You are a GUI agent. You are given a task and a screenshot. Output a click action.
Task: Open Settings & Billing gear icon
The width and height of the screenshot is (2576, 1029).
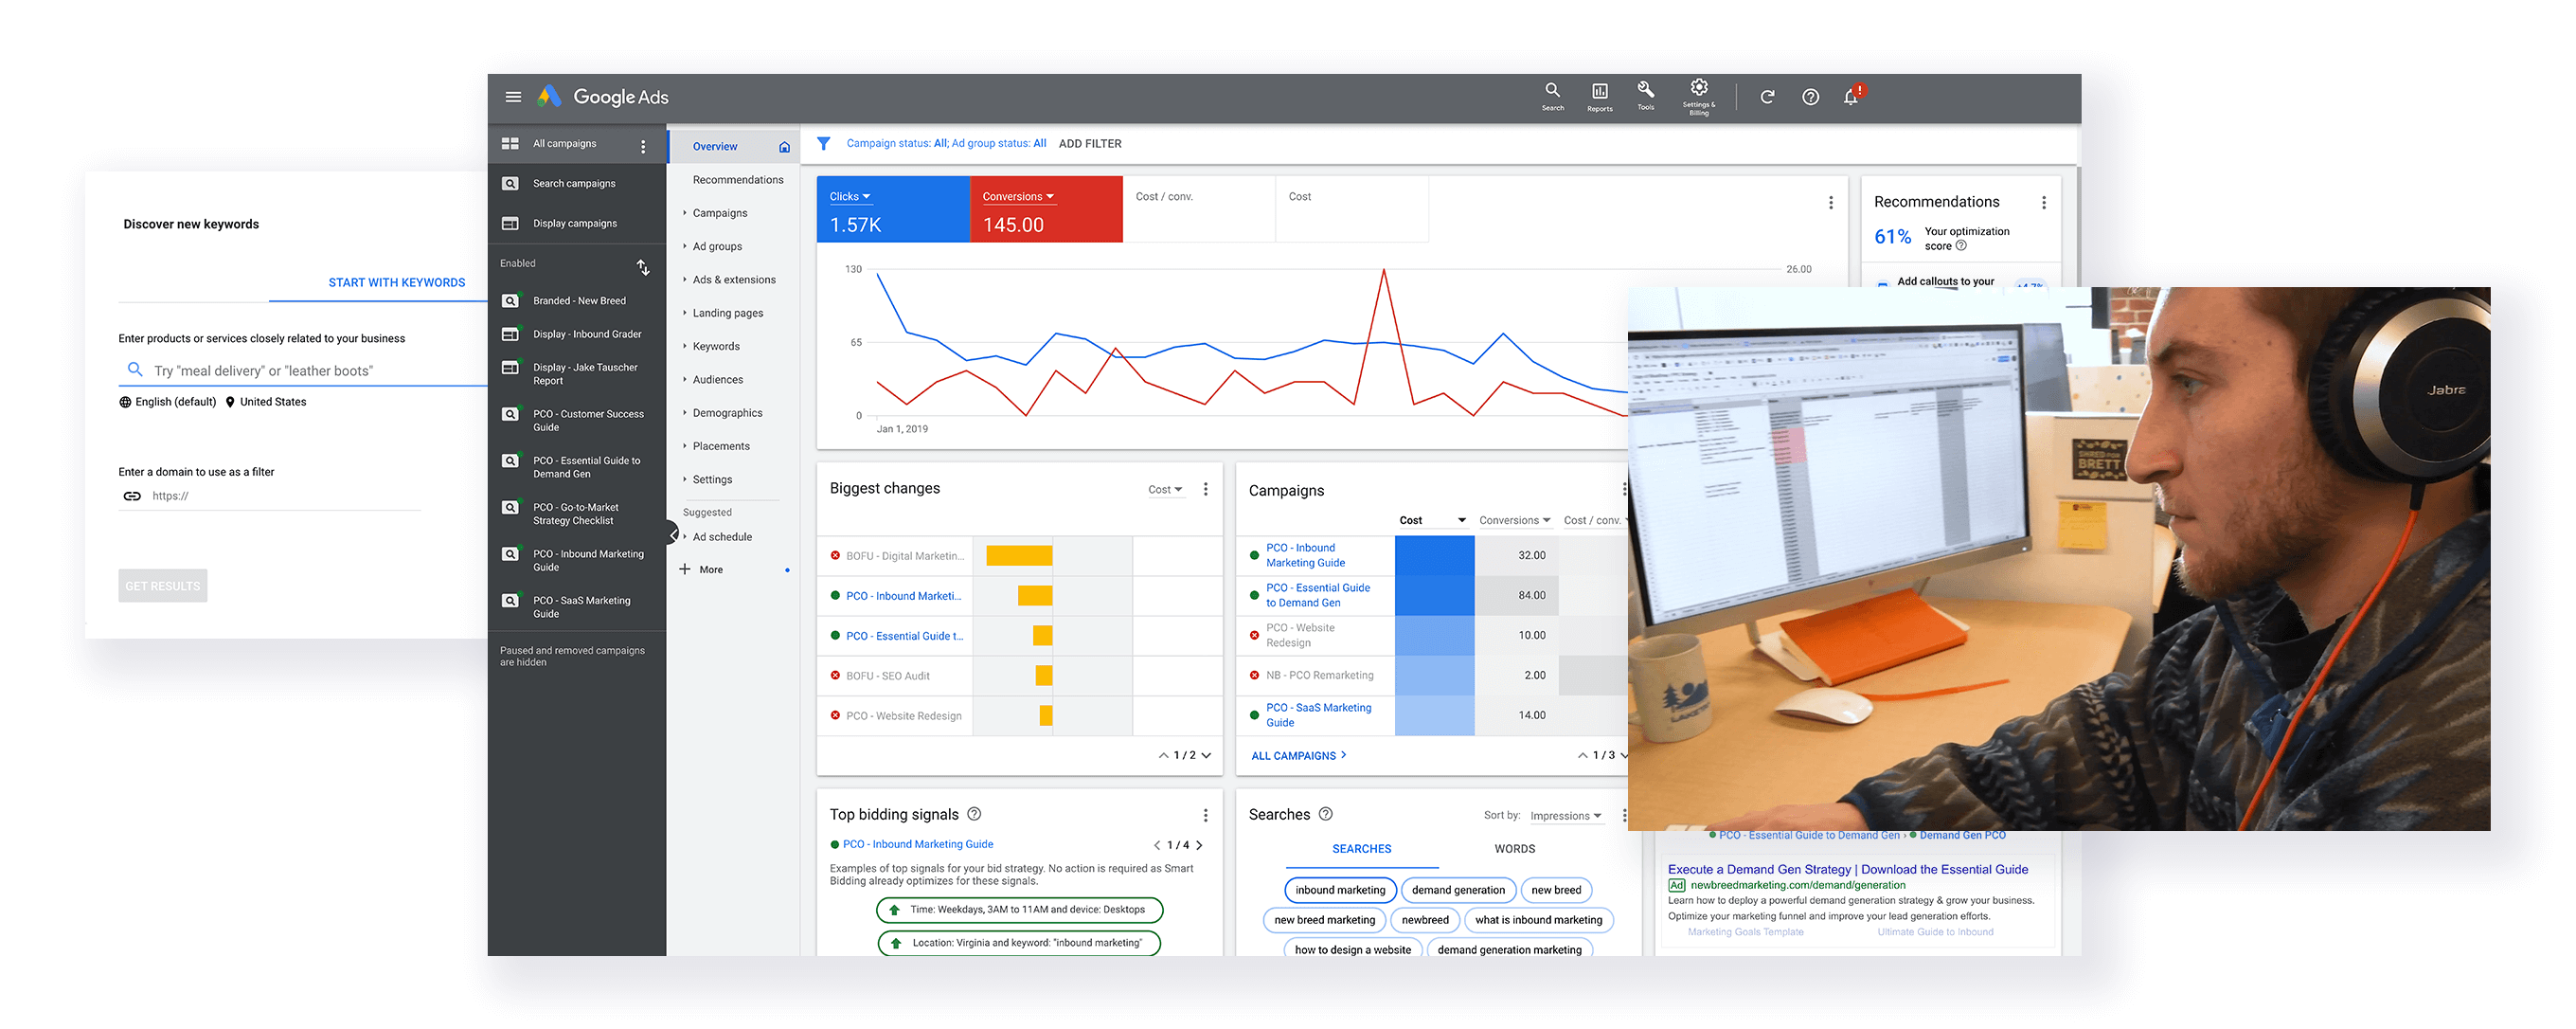1698,96
